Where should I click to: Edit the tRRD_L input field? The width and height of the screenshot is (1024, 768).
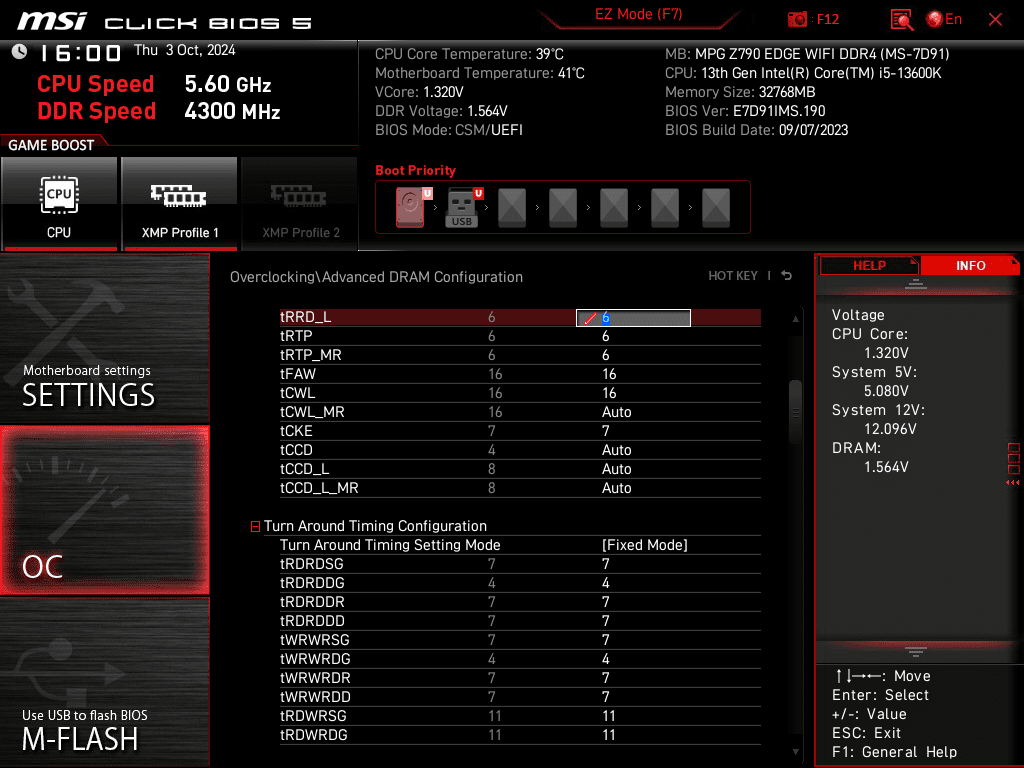[633, 318]
